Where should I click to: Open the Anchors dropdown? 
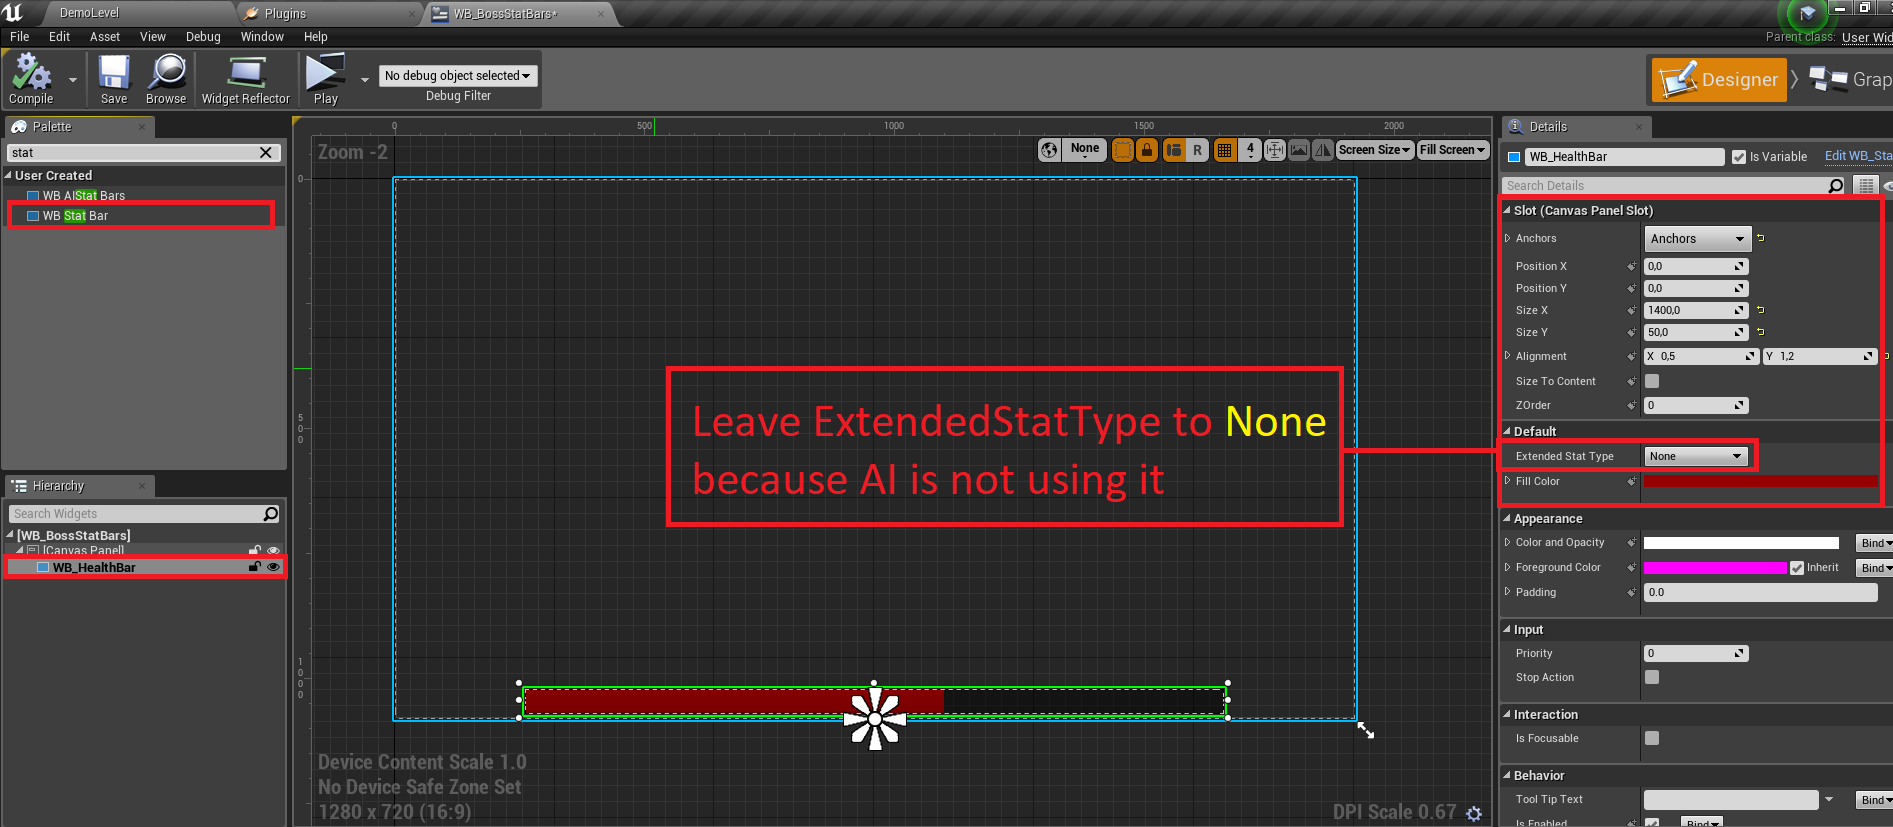(x=1697, y=239)
